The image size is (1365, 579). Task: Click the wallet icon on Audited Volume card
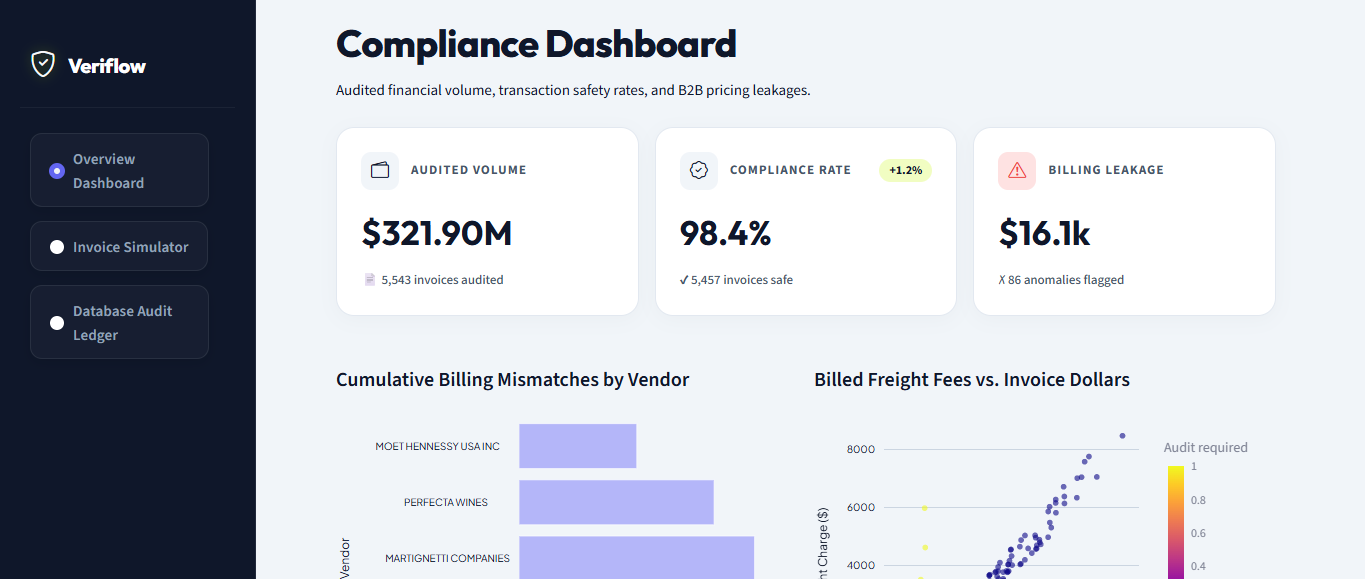tap(380, 170)
